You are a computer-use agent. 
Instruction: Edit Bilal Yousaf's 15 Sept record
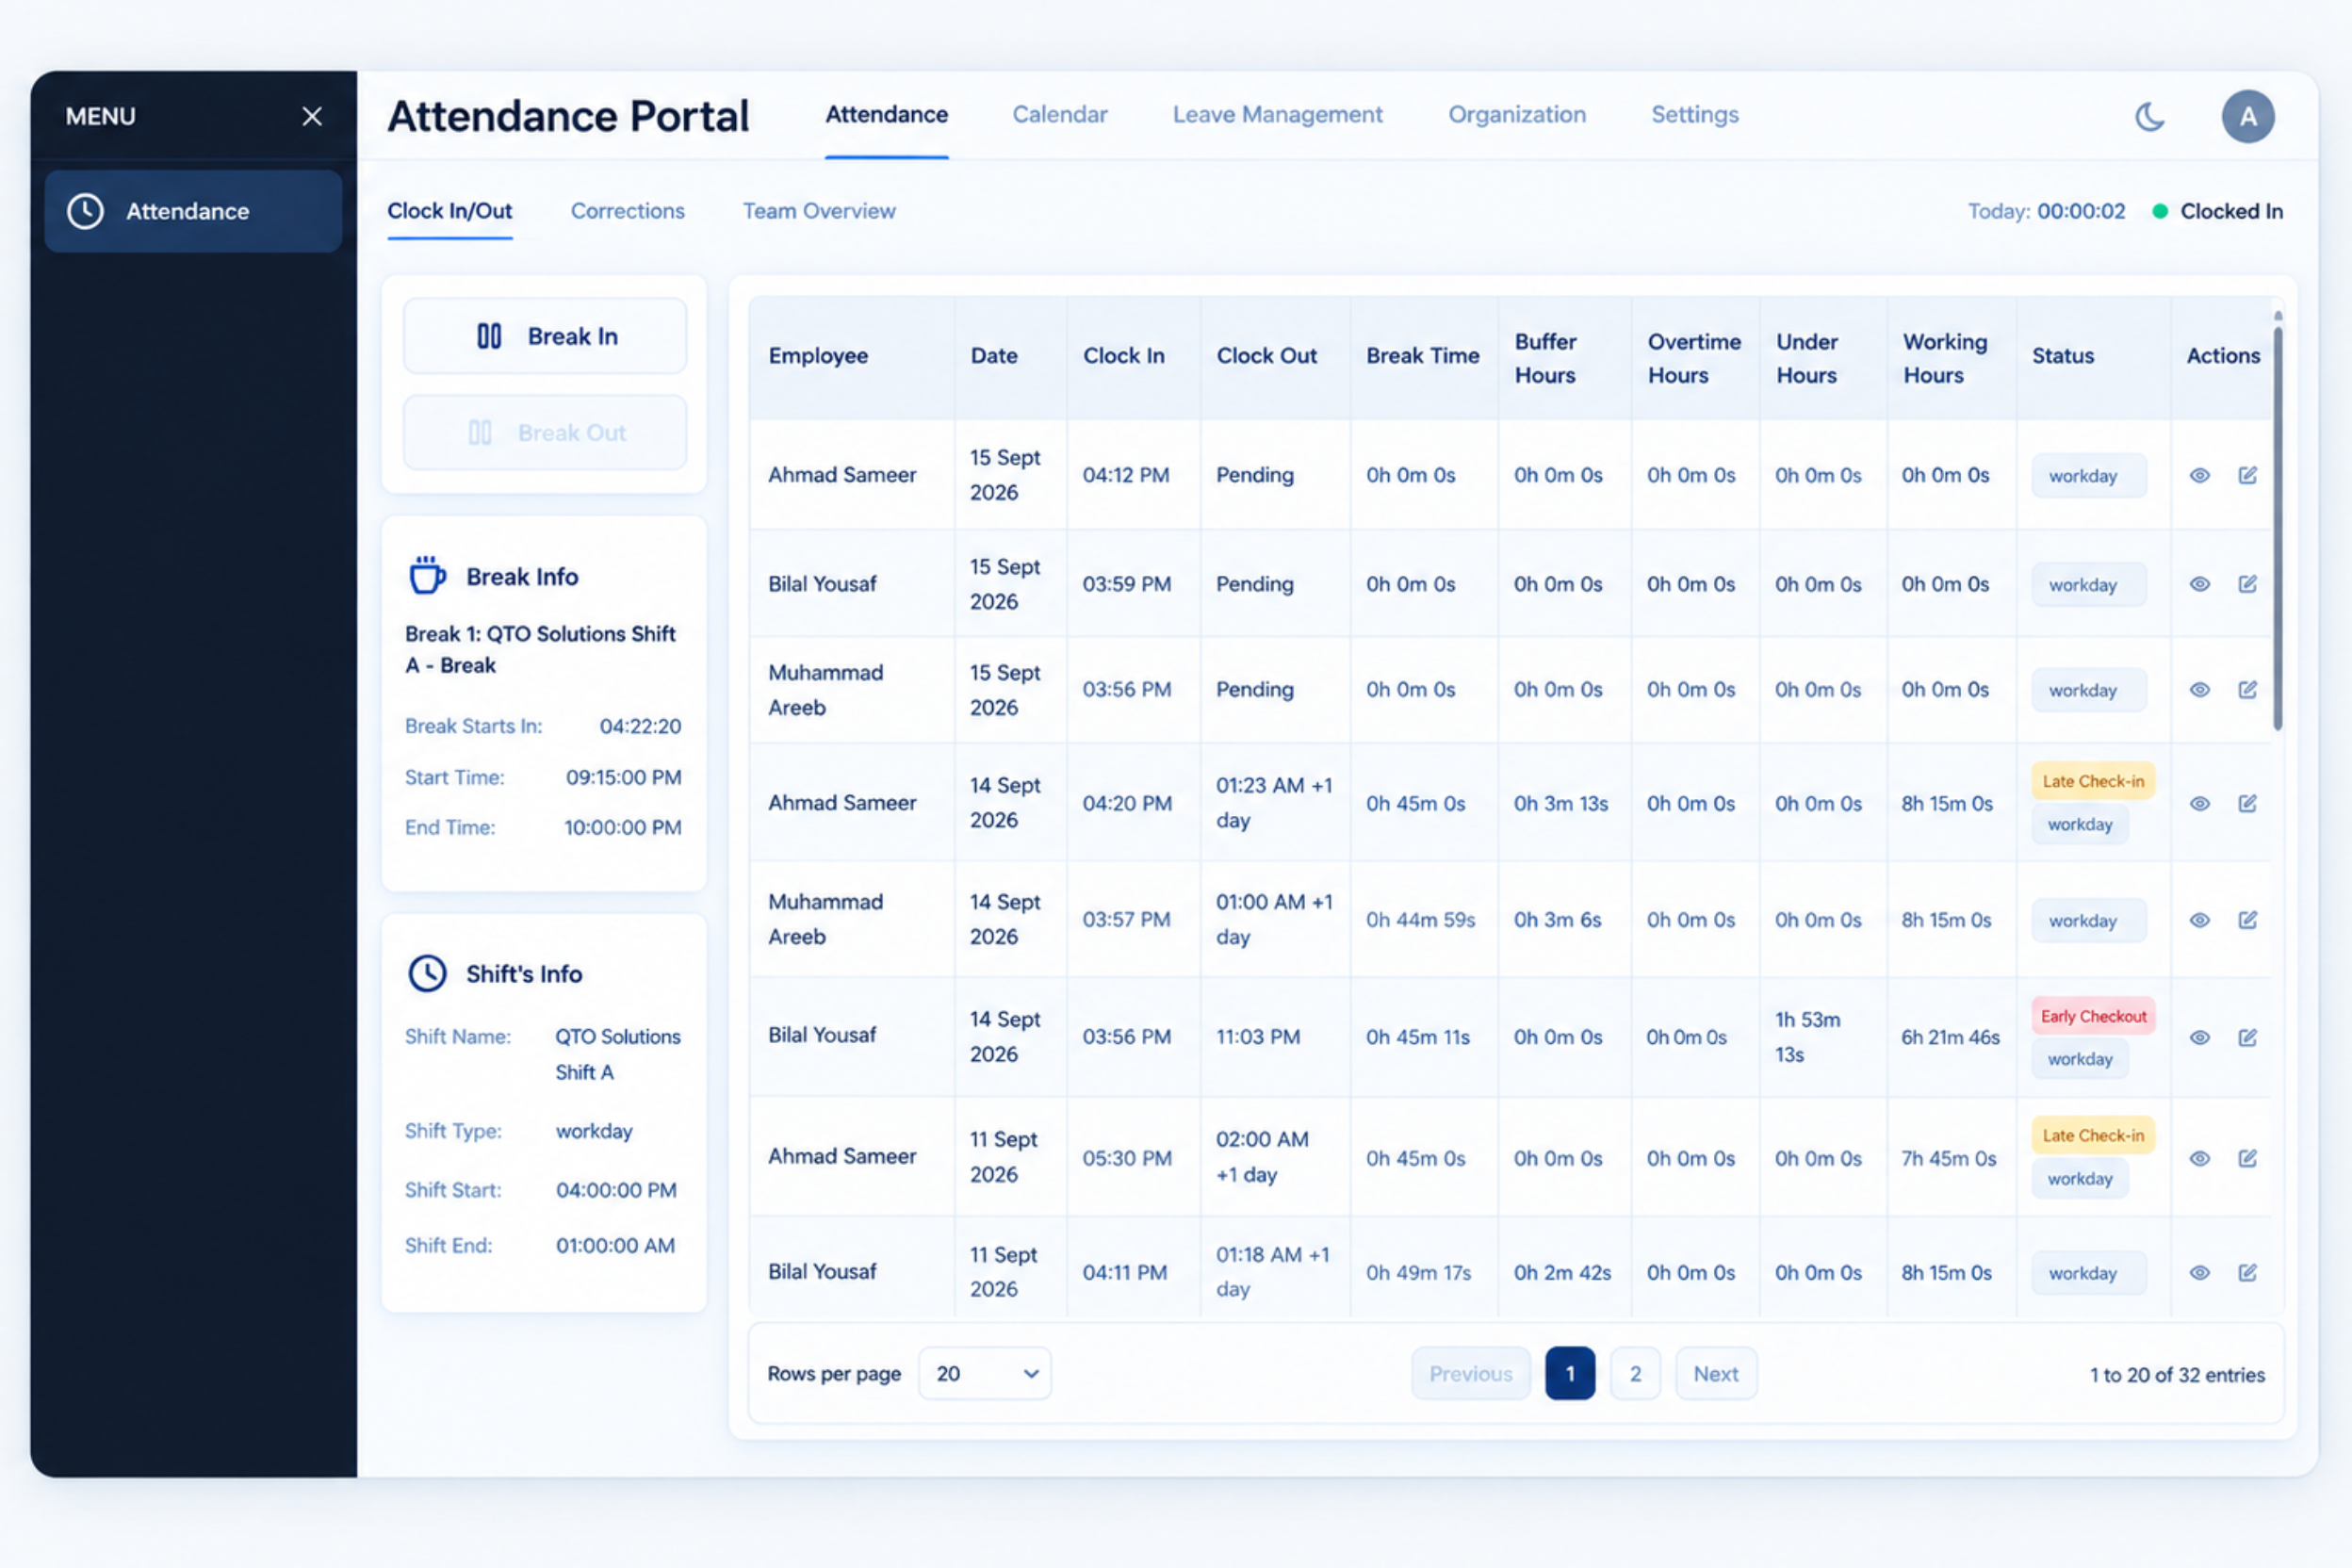tap(2247, 584)
